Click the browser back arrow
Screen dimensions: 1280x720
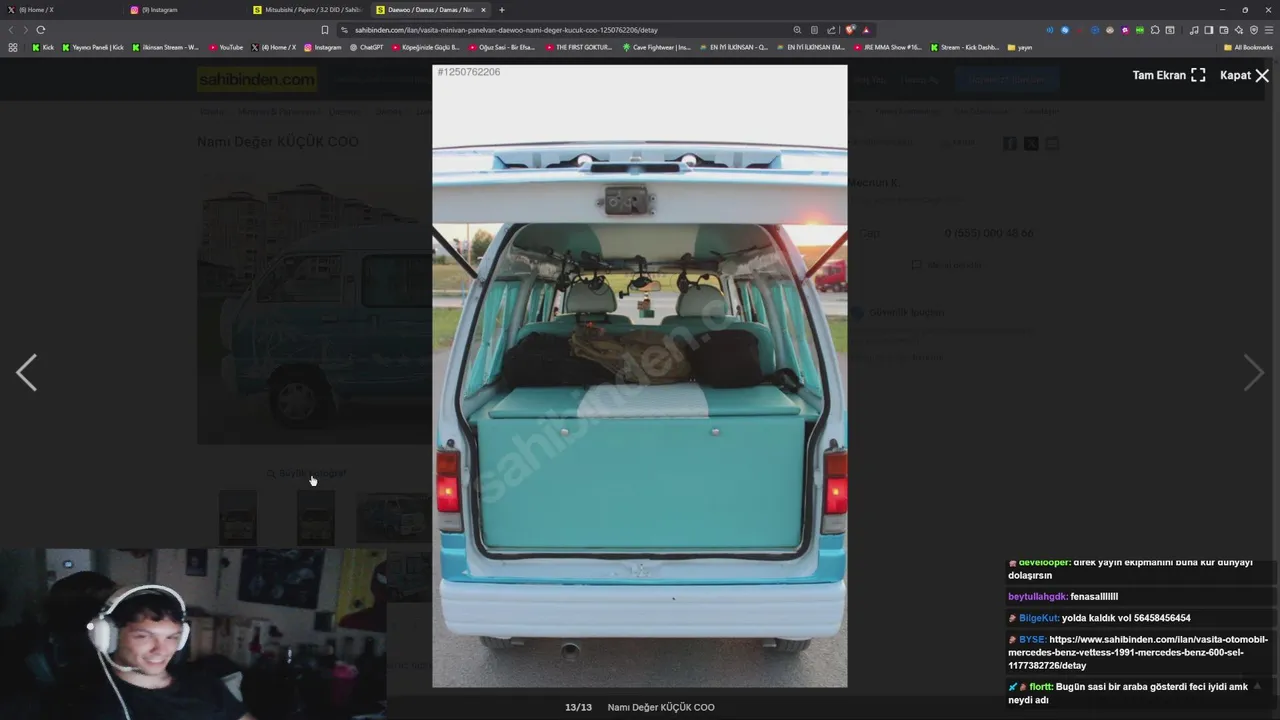(x=12, y=30)
